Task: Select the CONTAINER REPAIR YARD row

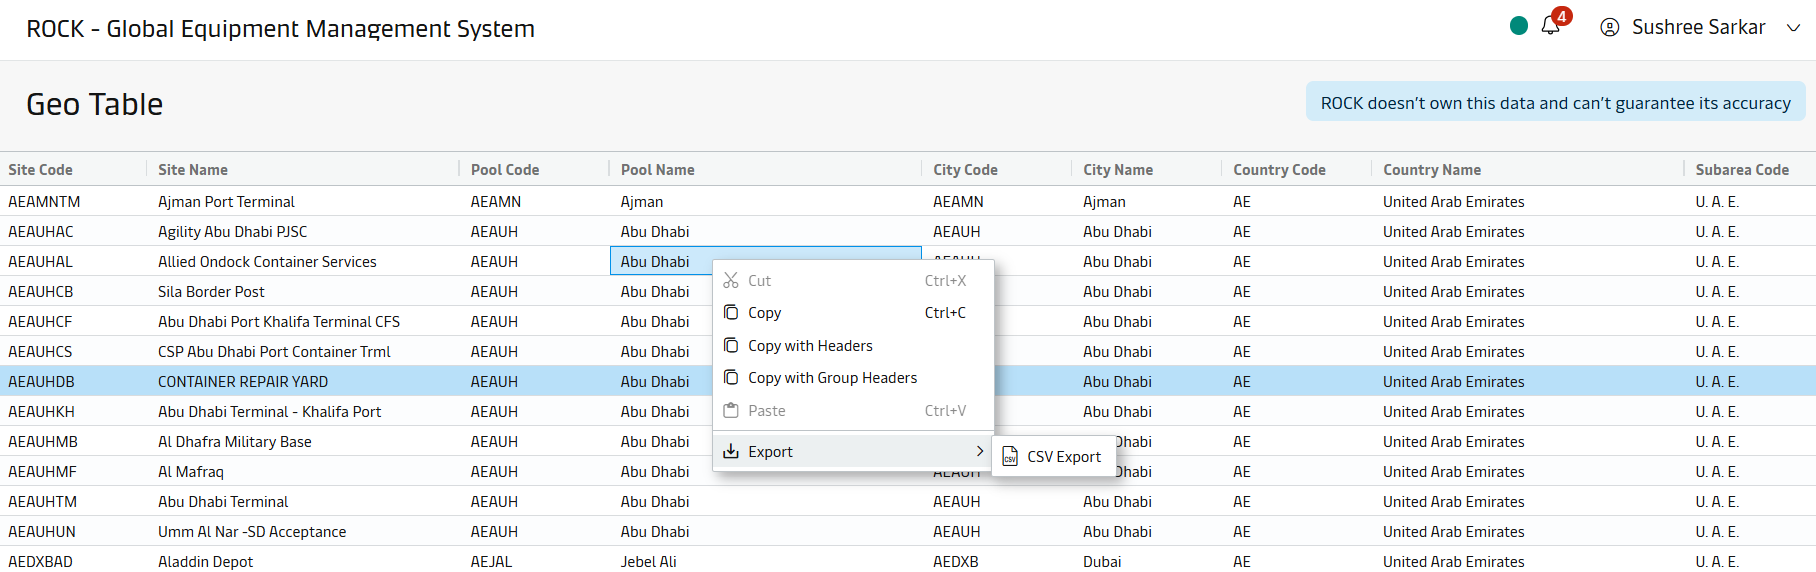Action: 243,382
